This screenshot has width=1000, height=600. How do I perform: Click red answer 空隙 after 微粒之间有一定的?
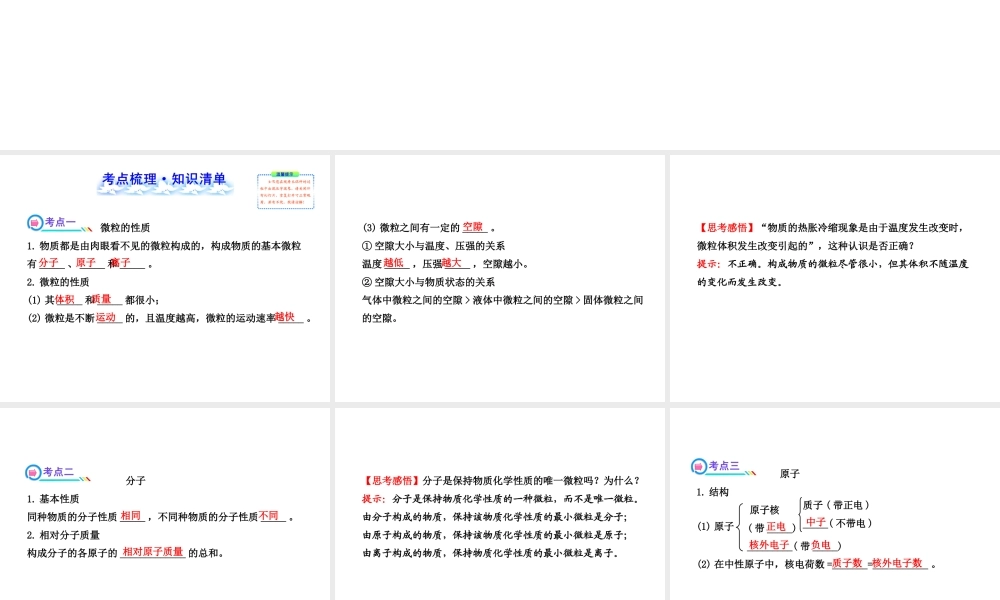pyautogui.click(x=473, y=226)
